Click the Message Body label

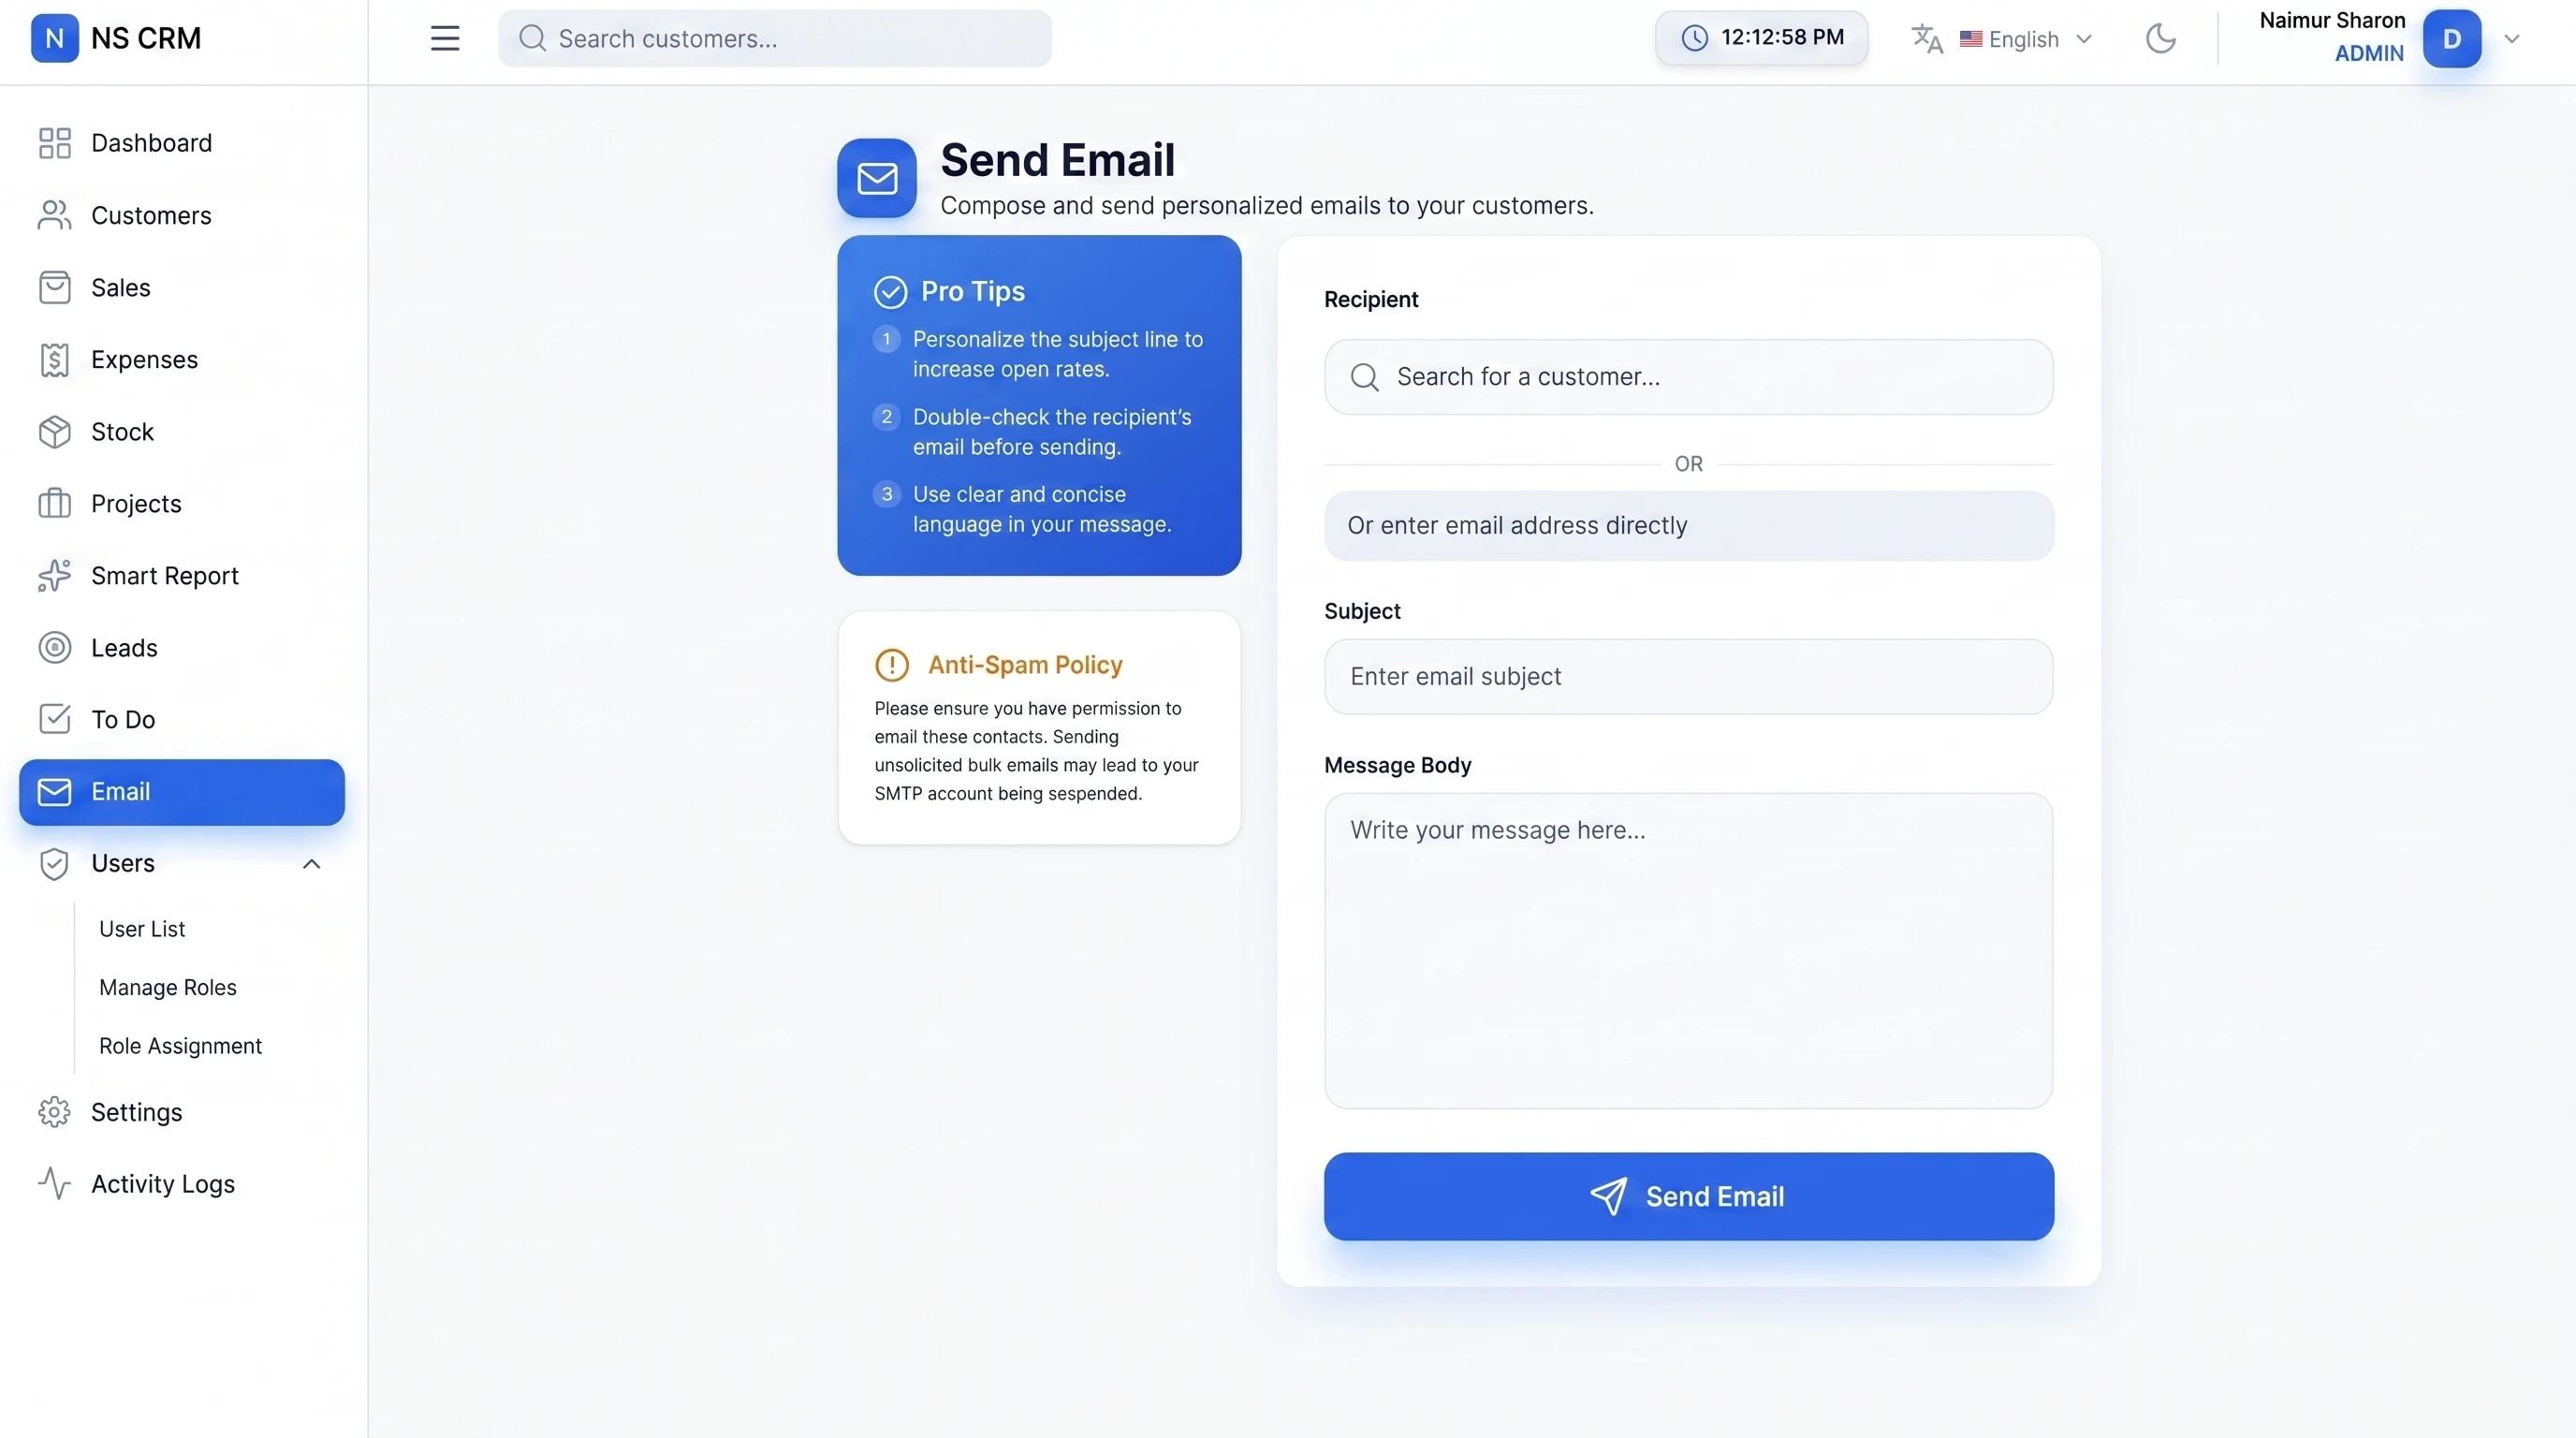coord(1397,766)
